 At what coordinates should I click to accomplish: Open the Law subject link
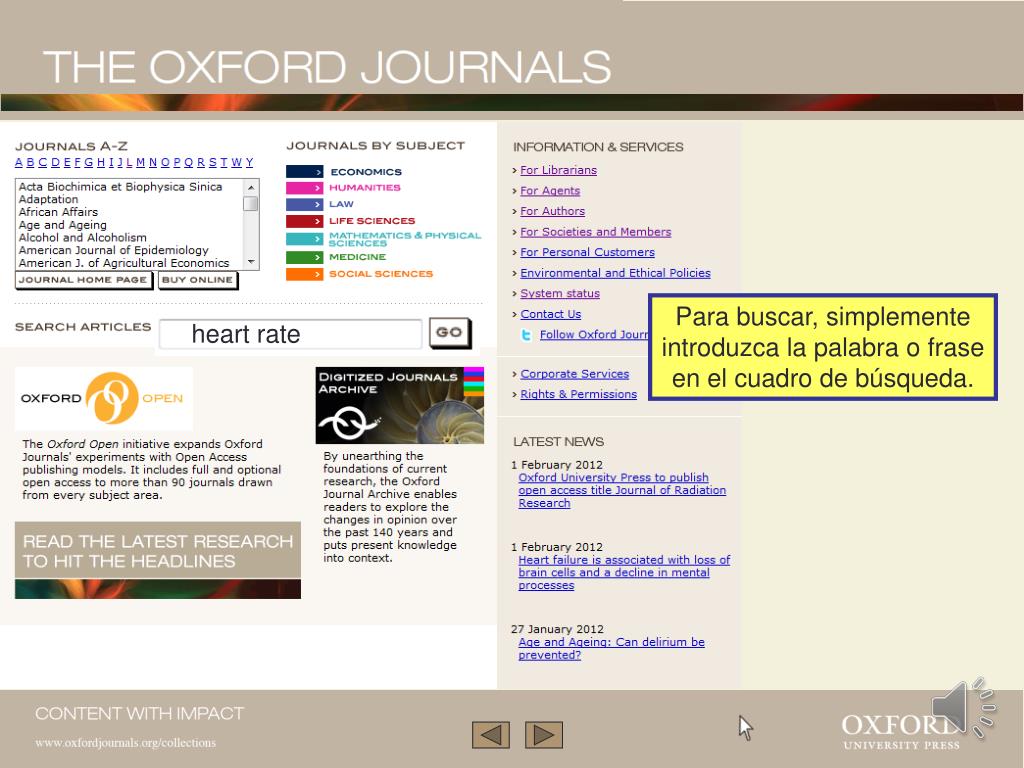tap(341, 204)
